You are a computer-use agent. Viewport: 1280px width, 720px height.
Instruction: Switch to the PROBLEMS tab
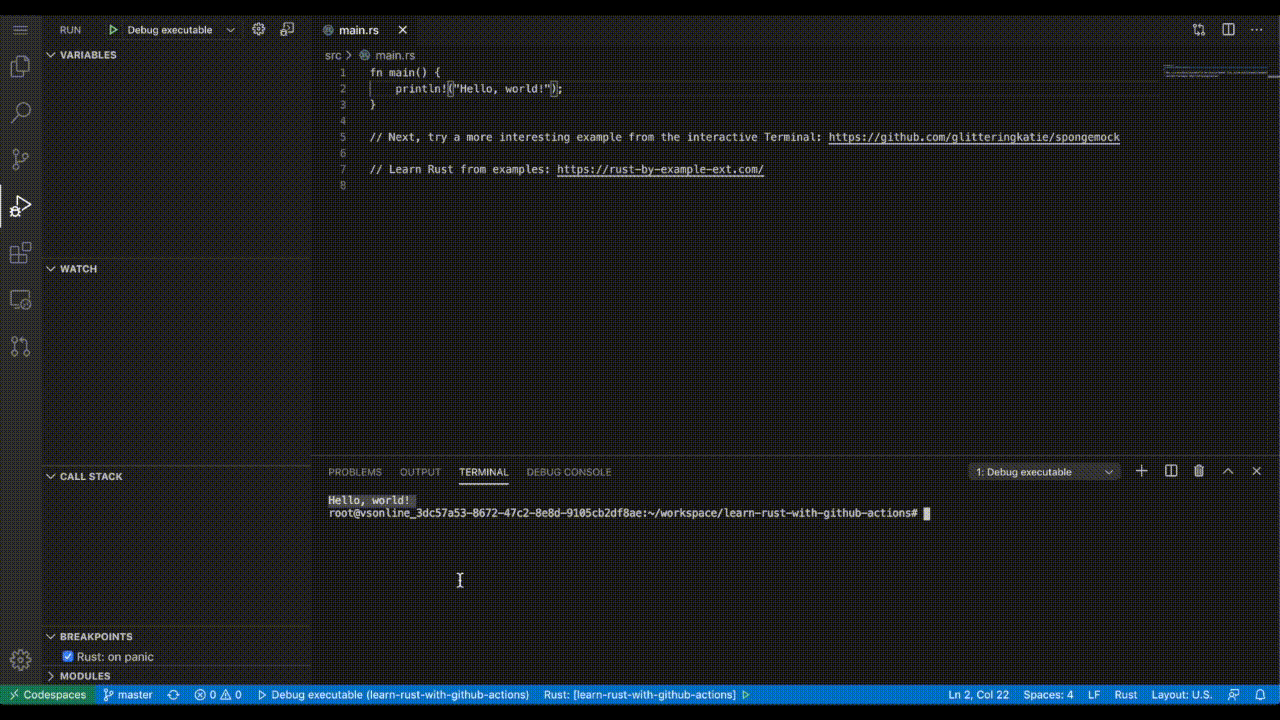(355, 472)
